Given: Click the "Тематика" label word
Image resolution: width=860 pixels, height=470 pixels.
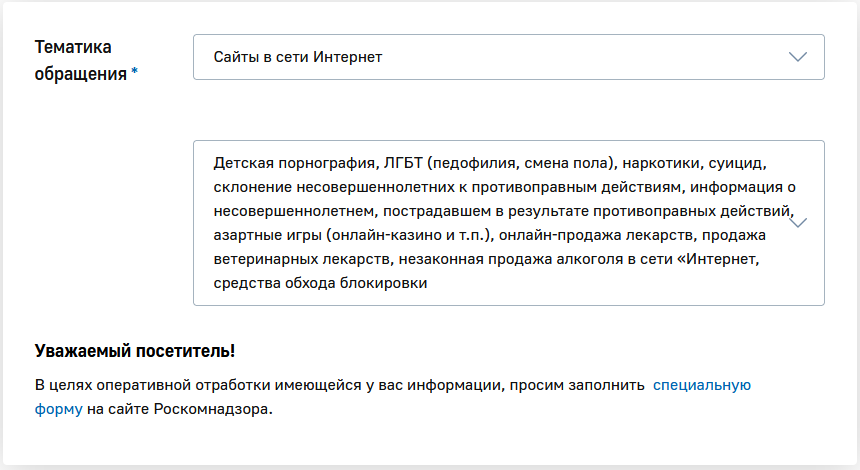Looking at the screenshot, I should click(x=73, y=47).
